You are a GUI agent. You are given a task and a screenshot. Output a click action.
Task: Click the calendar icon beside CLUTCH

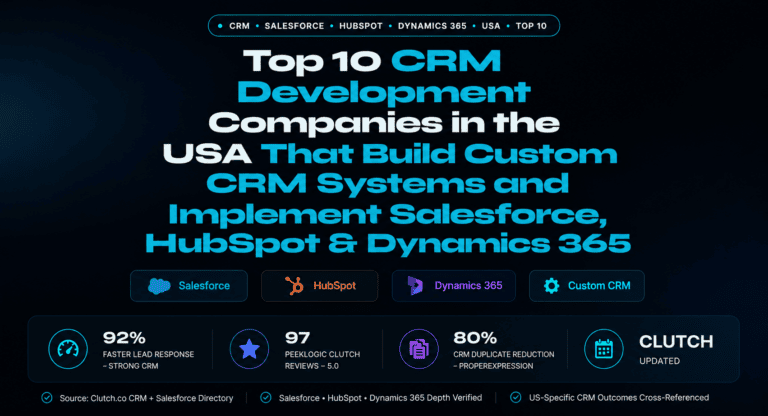(x=604, y=349)
